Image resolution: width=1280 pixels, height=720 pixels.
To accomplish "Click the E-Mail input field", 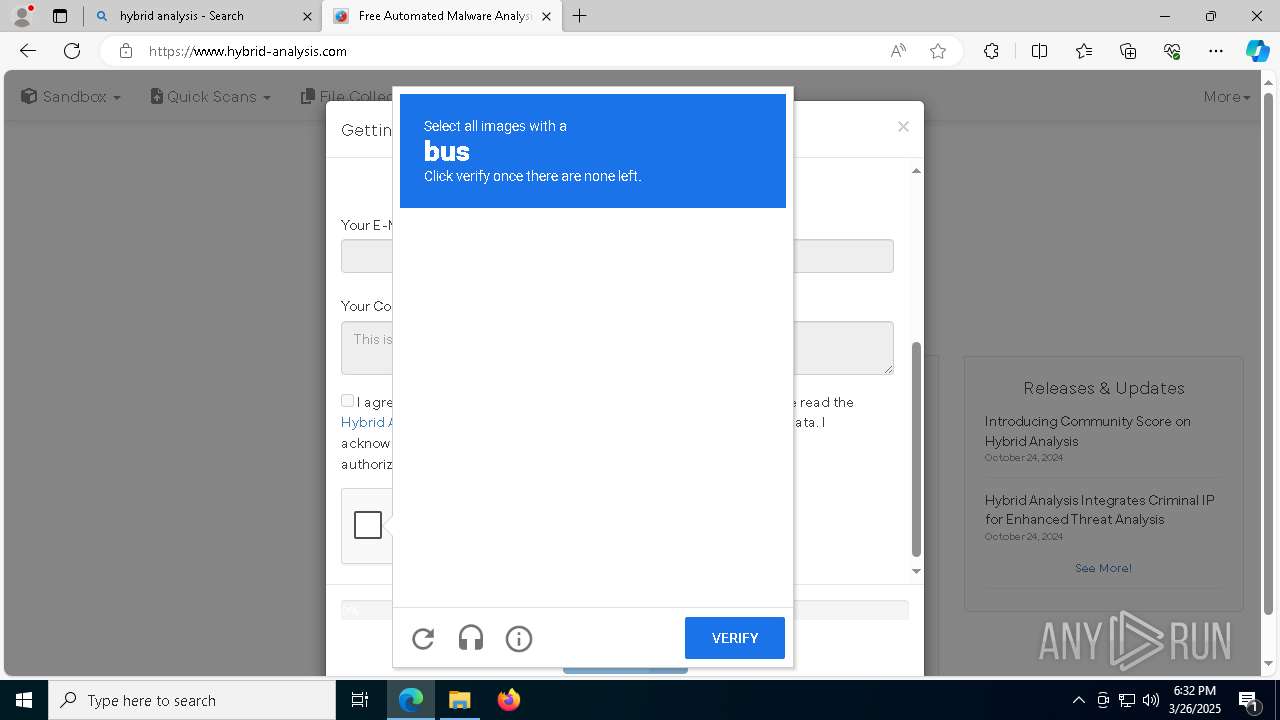I will 617,256.
